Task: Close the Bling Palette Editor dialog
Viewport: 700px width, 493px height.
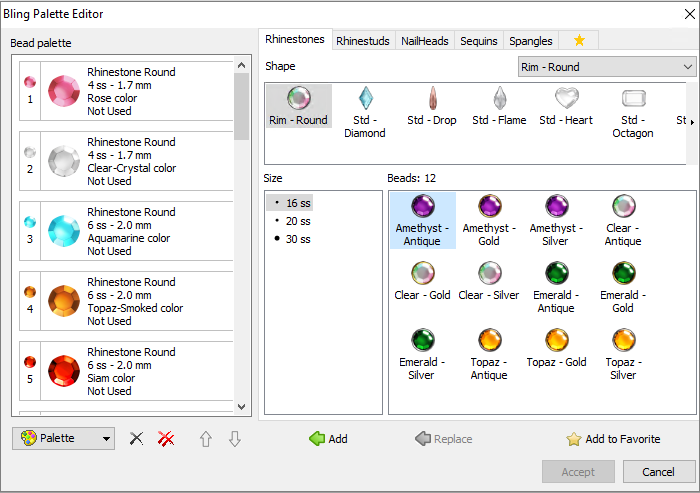Action: coord(689,14)
